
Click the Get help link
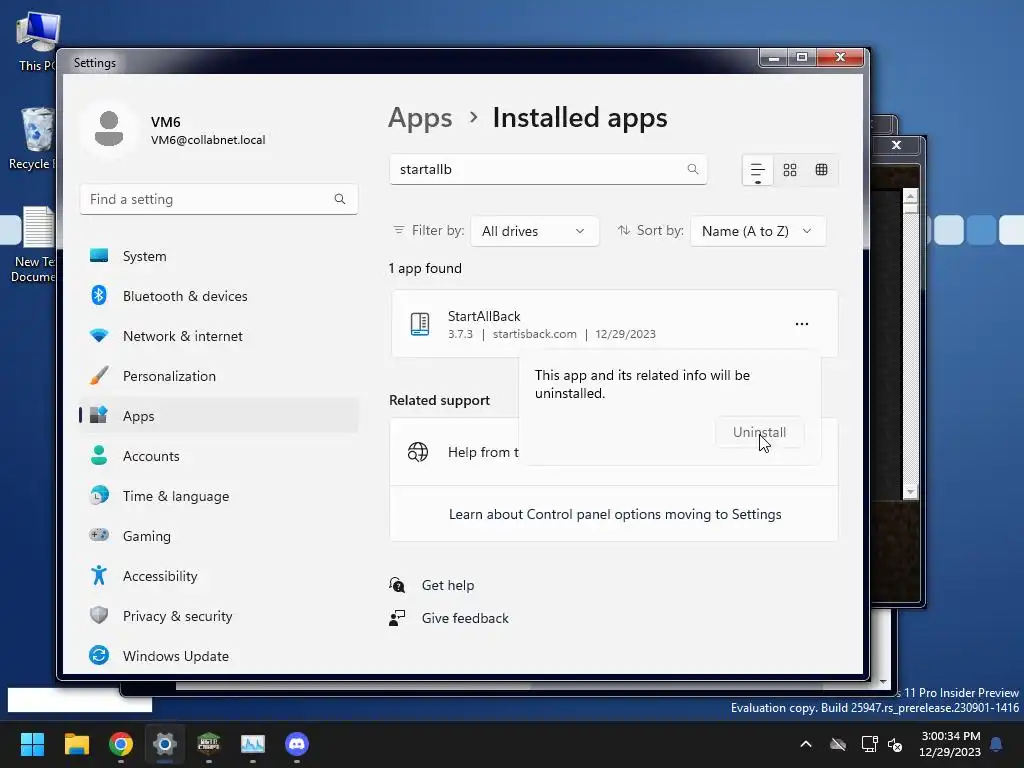tap(448, 585)
